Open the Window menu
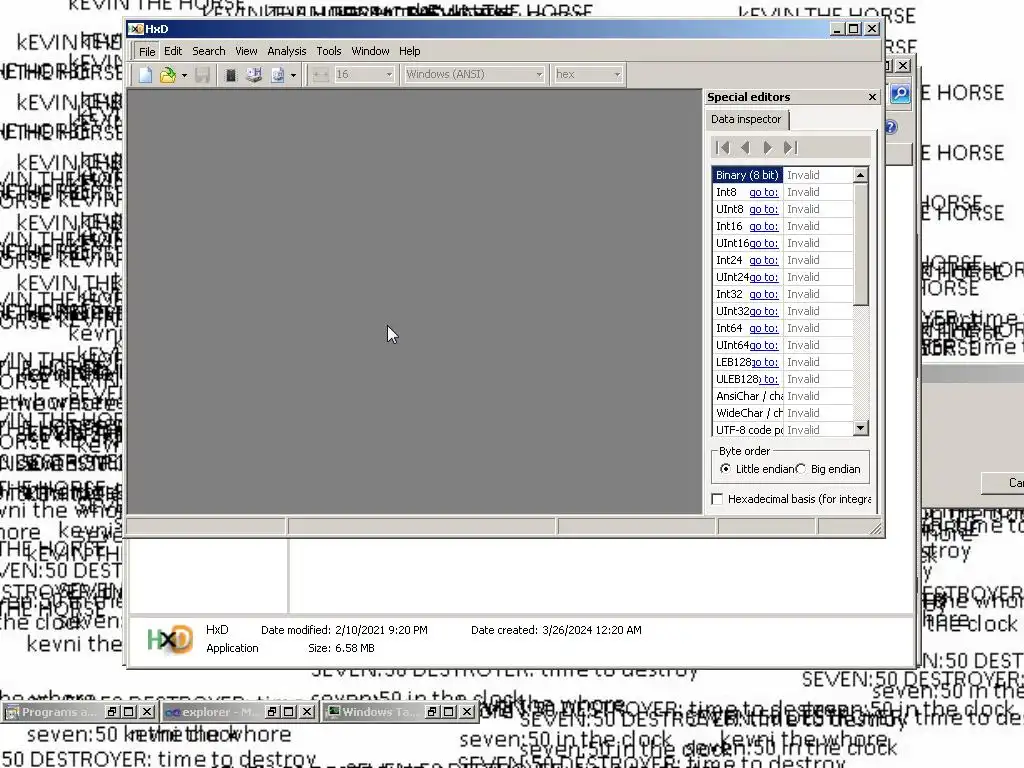1024x768 pixels. click(x=370, y=51)
